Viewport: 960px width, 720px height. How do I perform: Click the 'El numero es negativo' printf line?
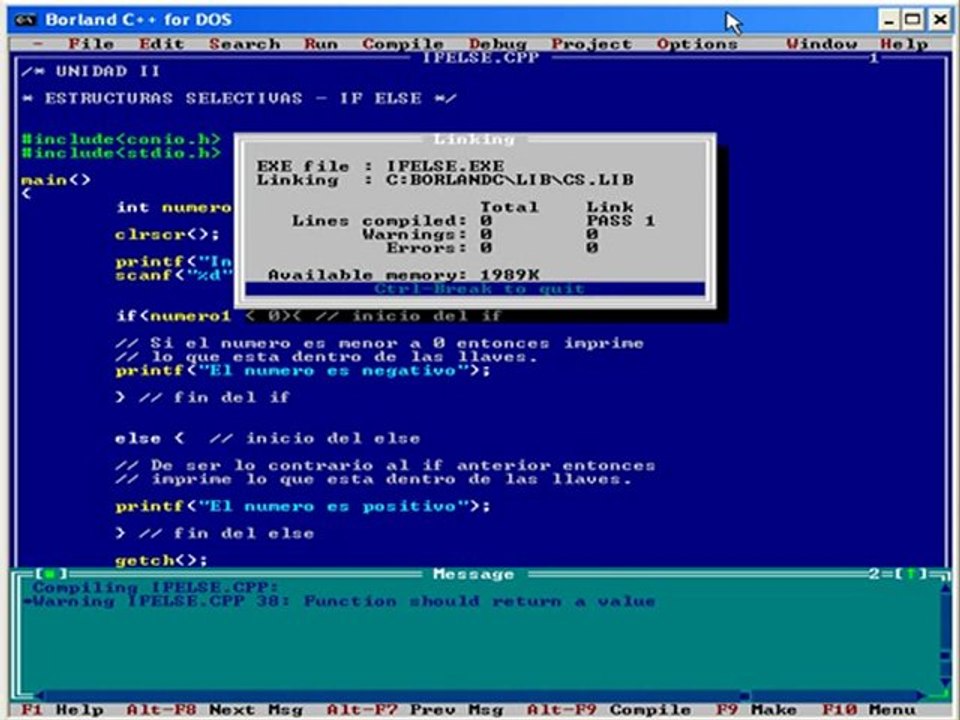click(303, 370)
